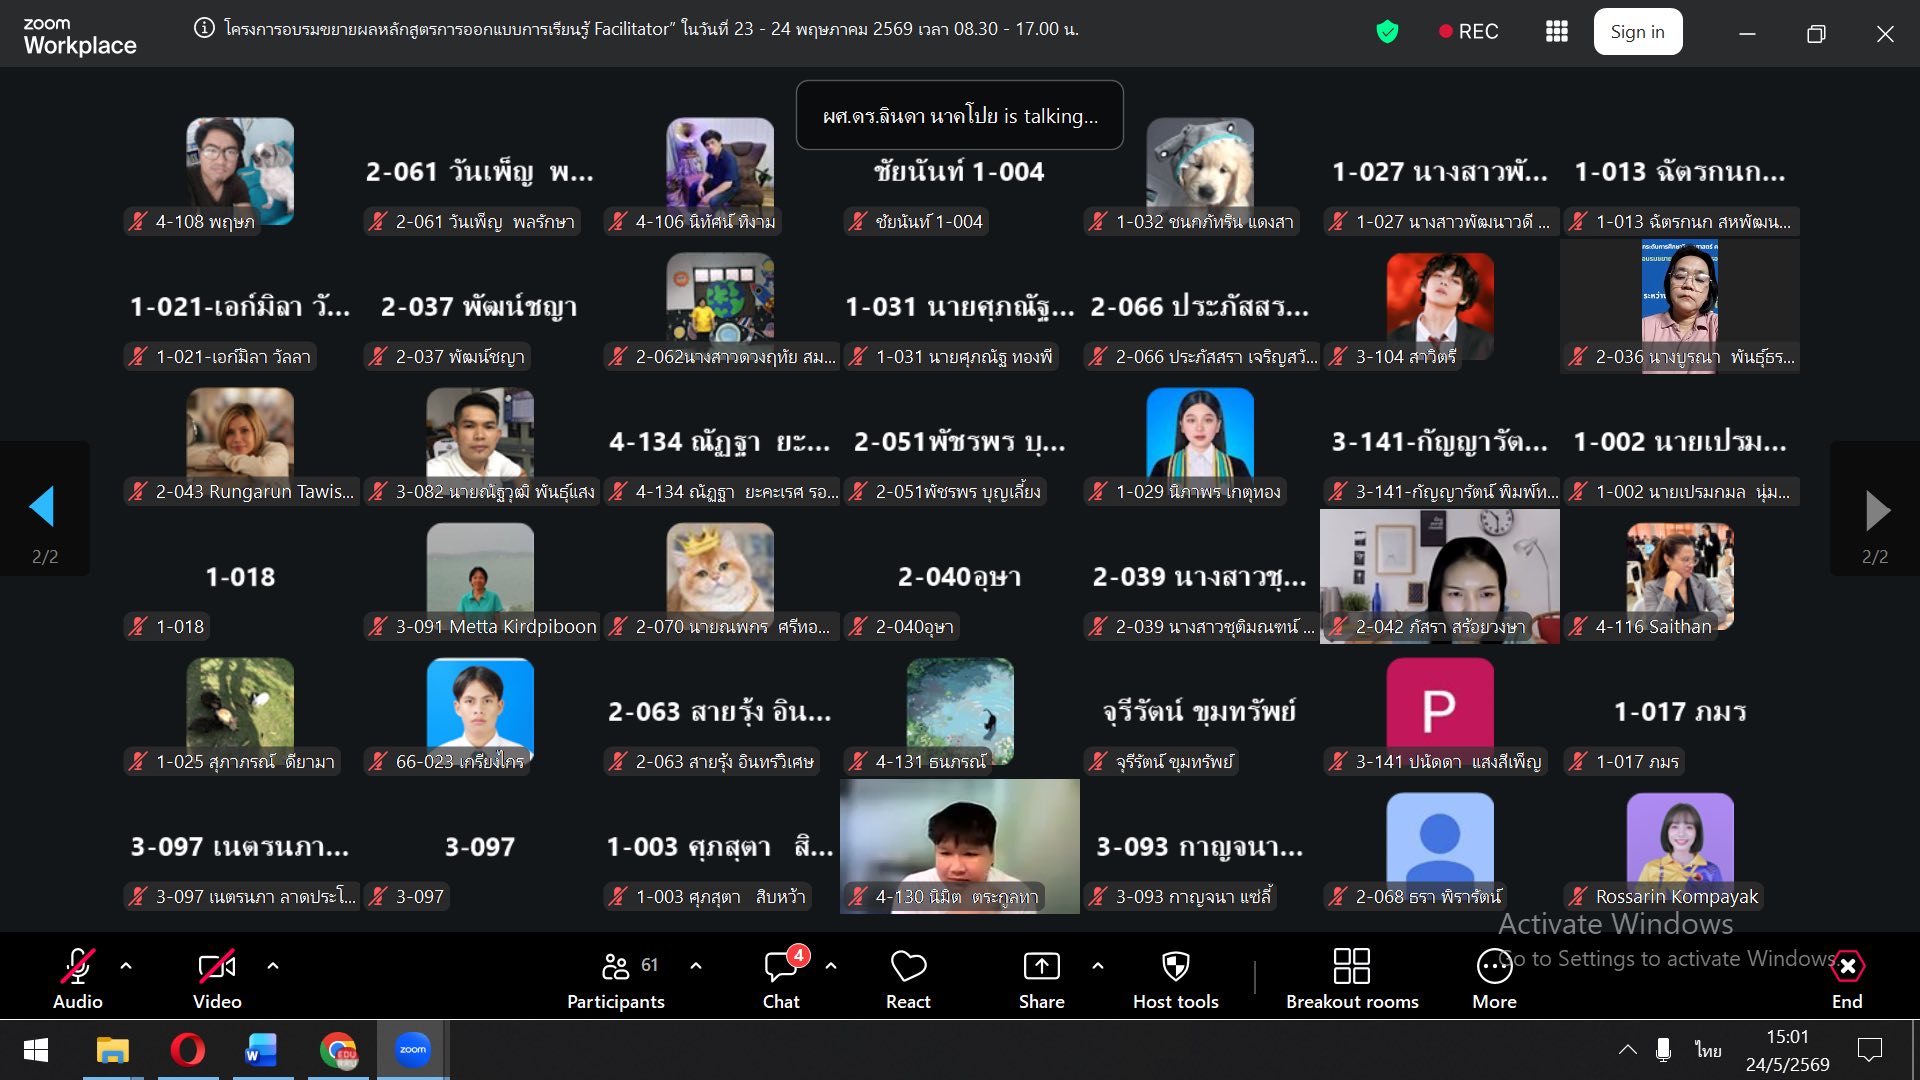Open Chrome from the taskbar
Screen dimensions: 1920x1080
(x=338, y=1050)
